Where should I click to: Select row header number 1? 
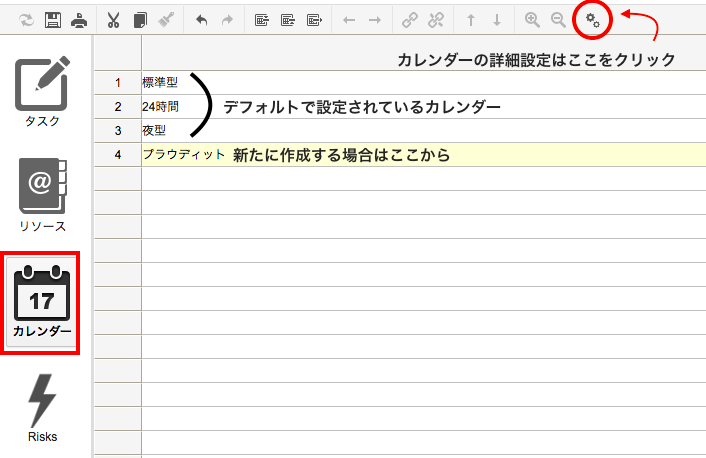pyautogui.click(x=118, y=82)
